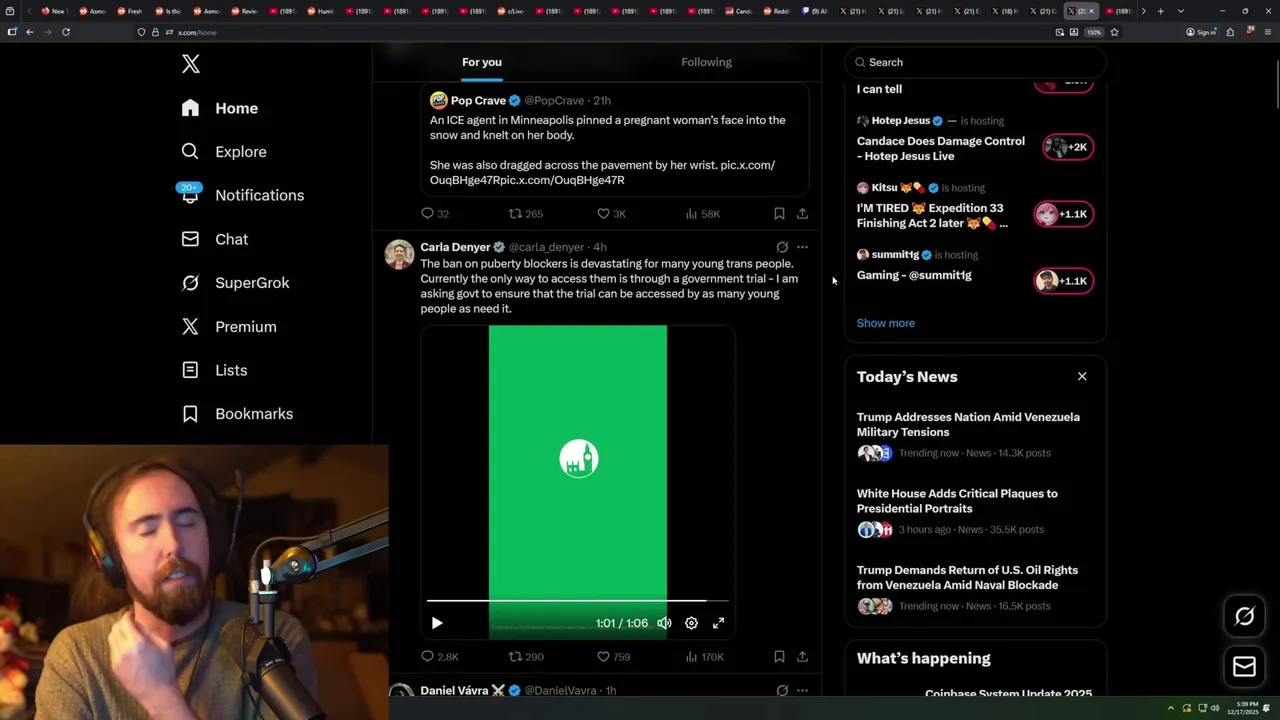This screenshot has width=1280, height=720.
Task: Bookmark the Pop Crave post
Action: 779,214
